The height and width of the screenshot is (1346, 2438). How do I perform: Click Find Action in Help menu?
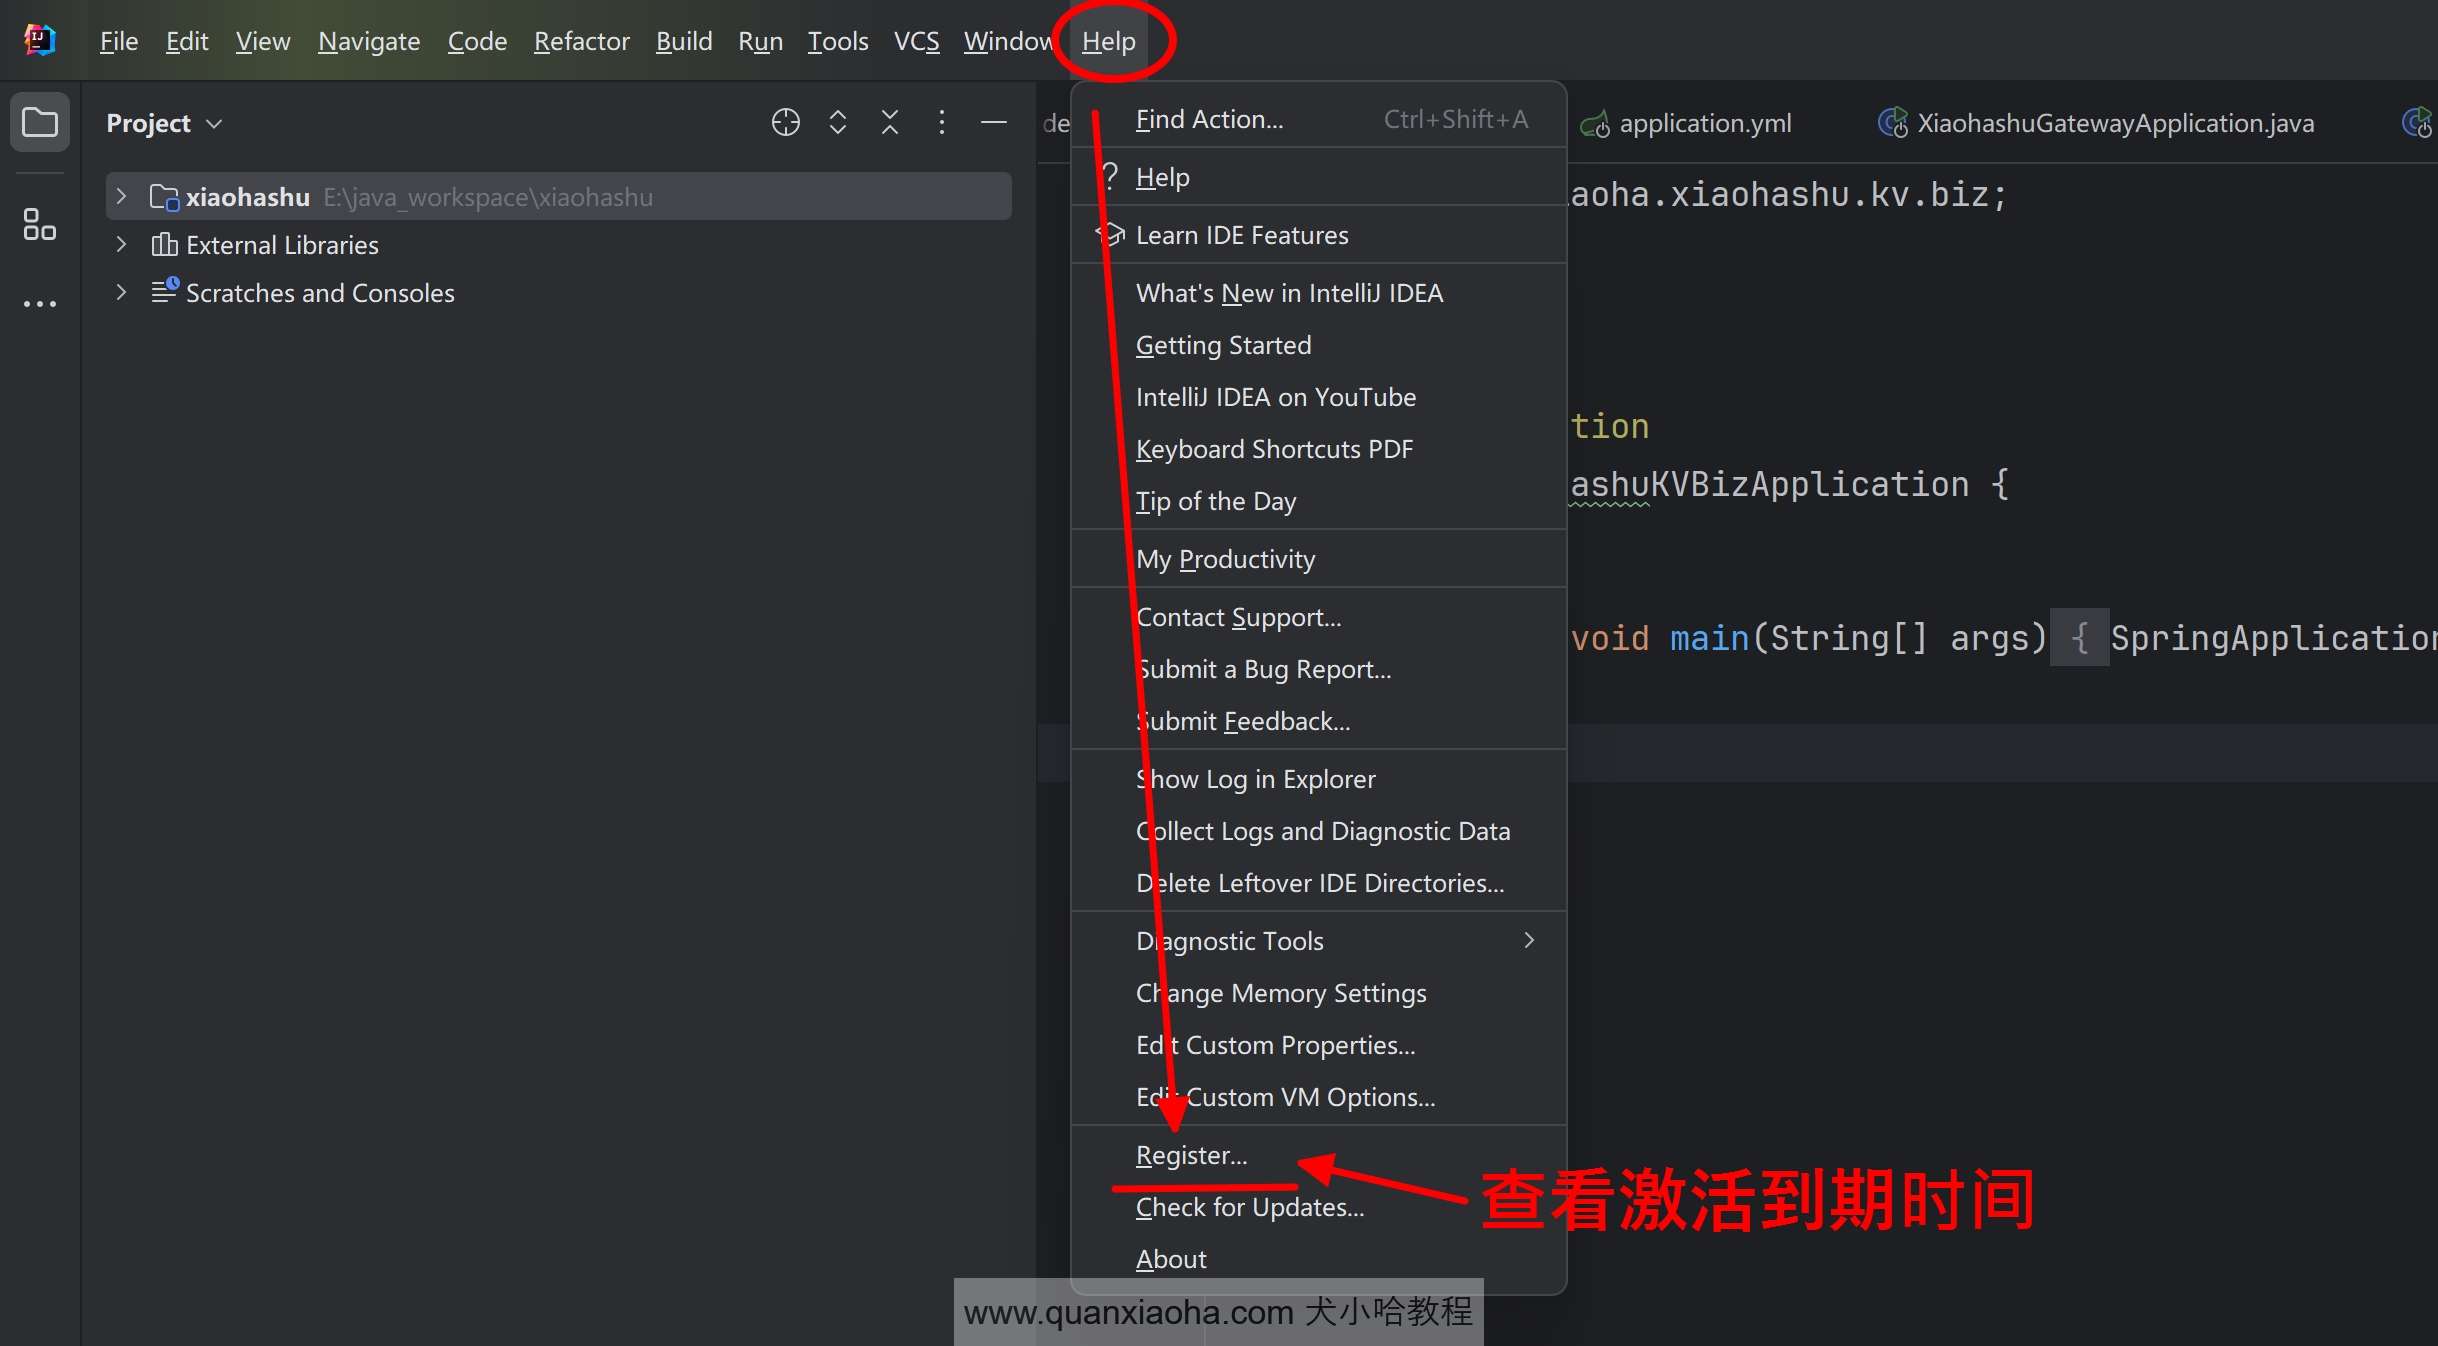point(1207,118)
